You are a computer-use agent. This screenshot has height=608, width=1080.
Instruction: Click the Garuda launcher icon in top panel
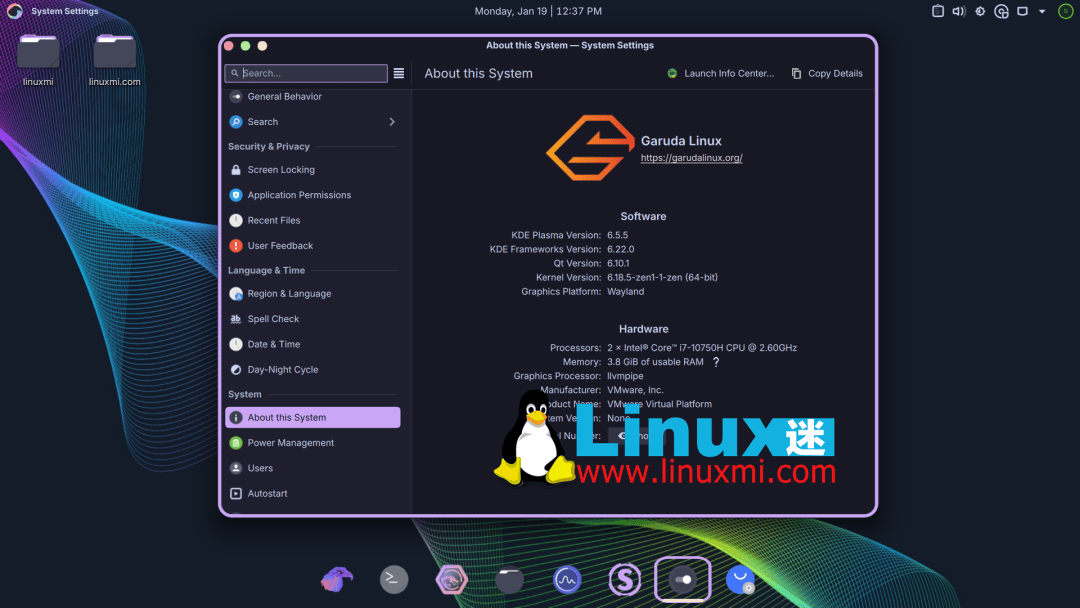[14, 11]
